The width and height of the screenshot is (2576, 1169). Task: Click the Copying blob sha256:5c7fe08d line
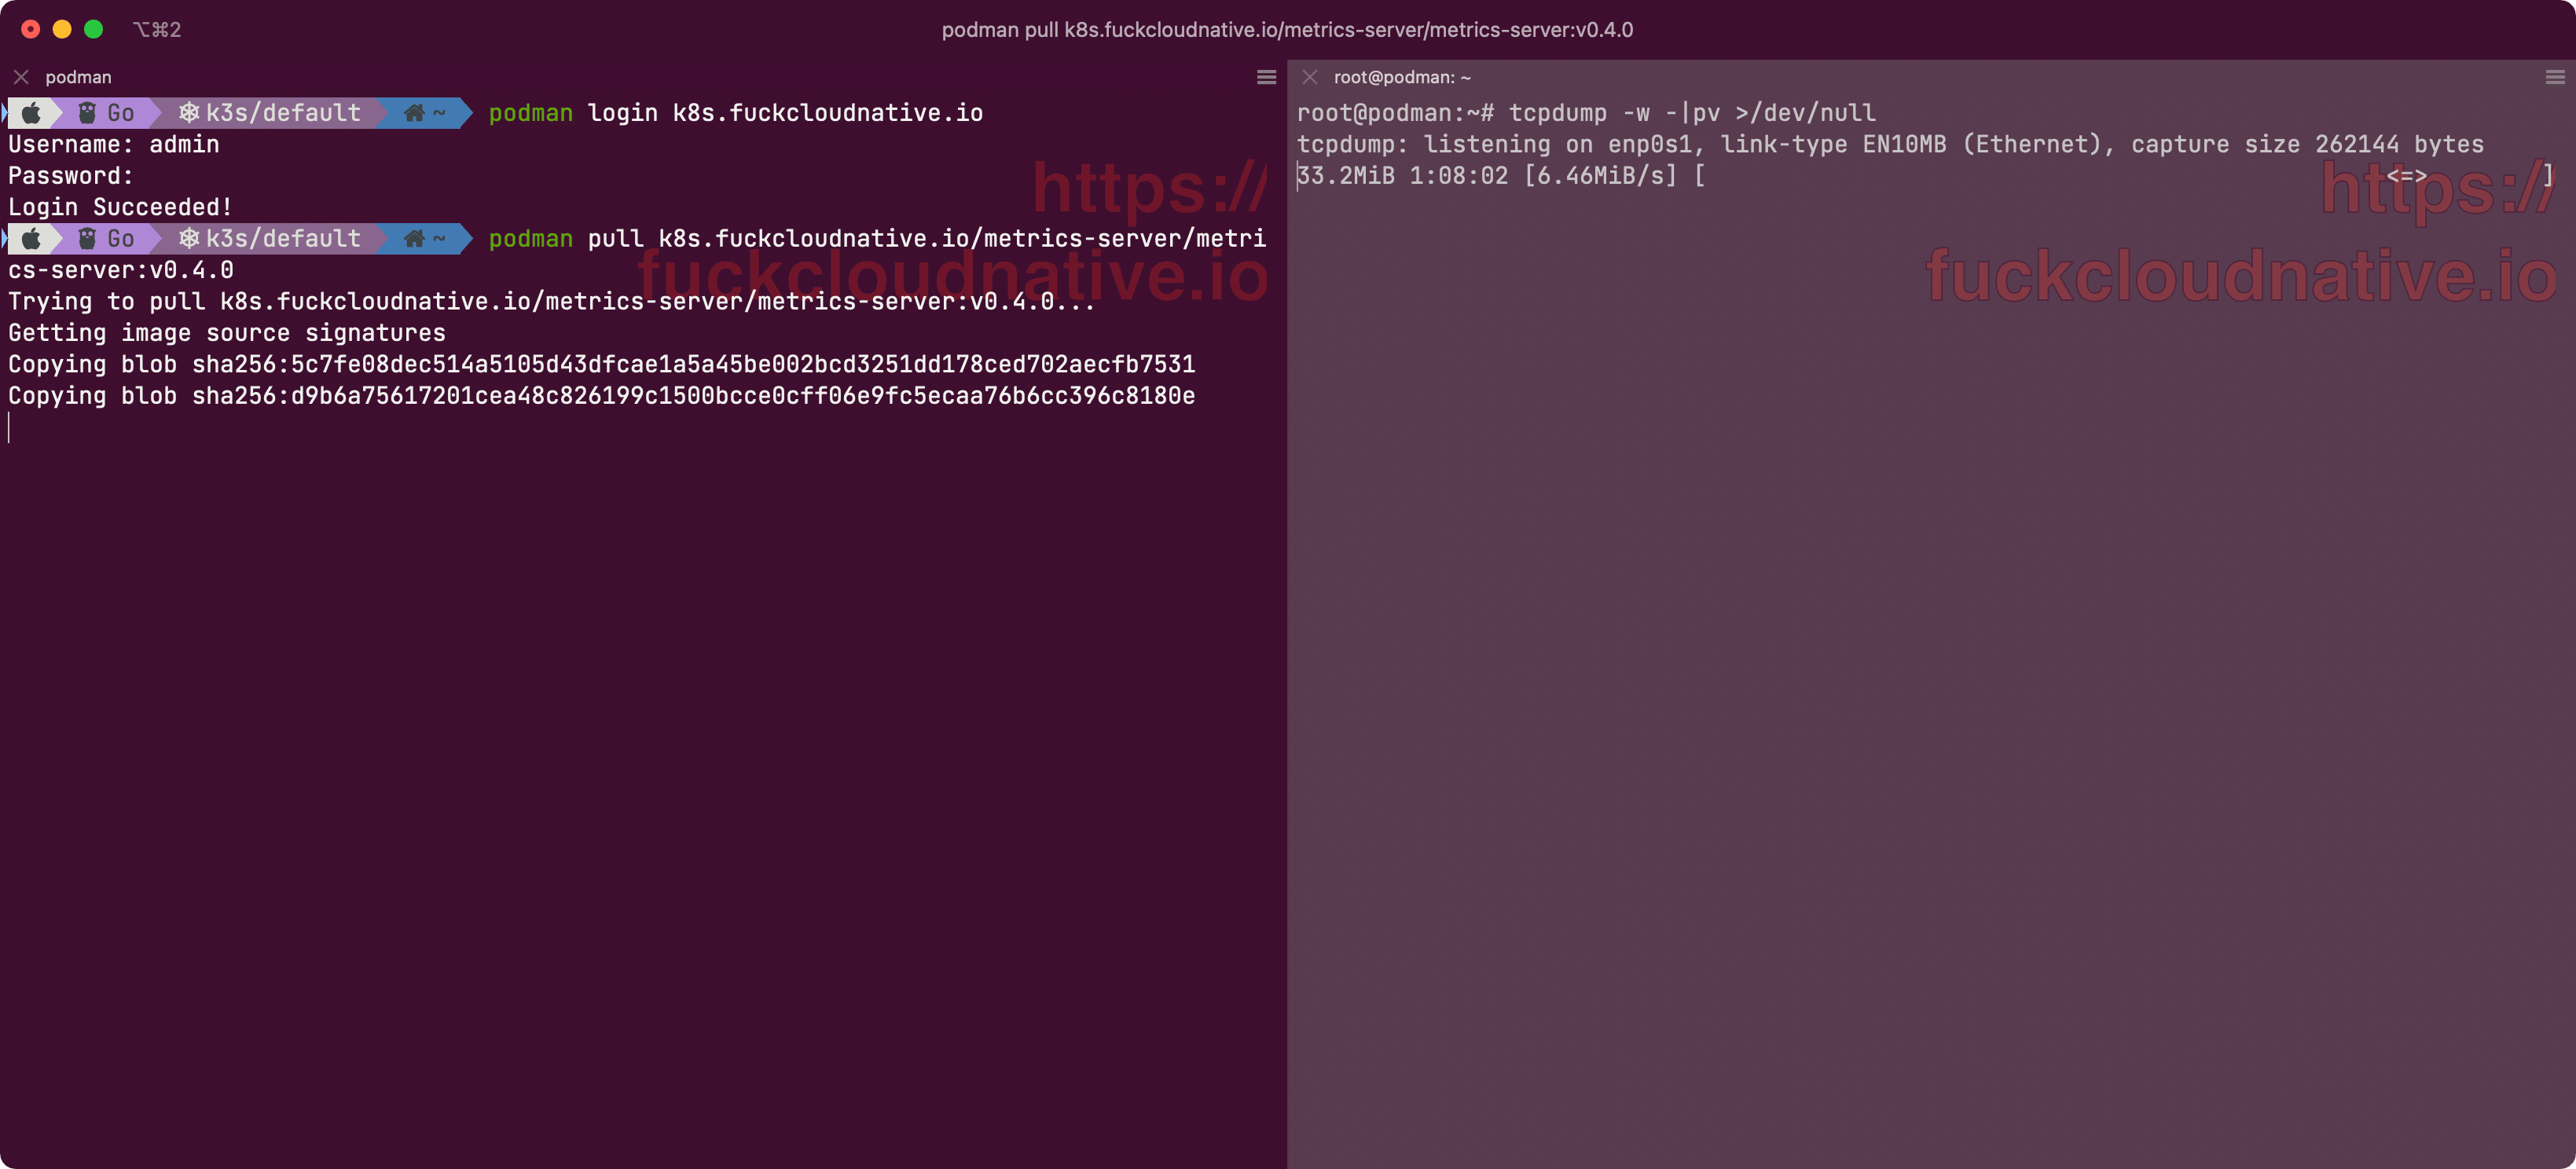602,364
